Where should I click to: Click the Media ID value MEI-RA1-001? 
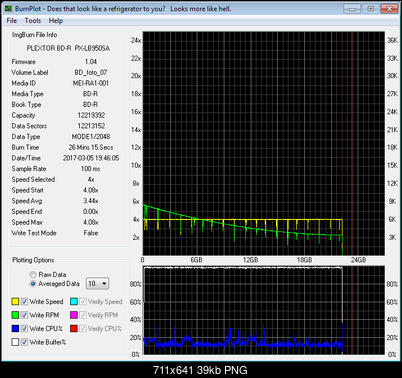point(91,83)
